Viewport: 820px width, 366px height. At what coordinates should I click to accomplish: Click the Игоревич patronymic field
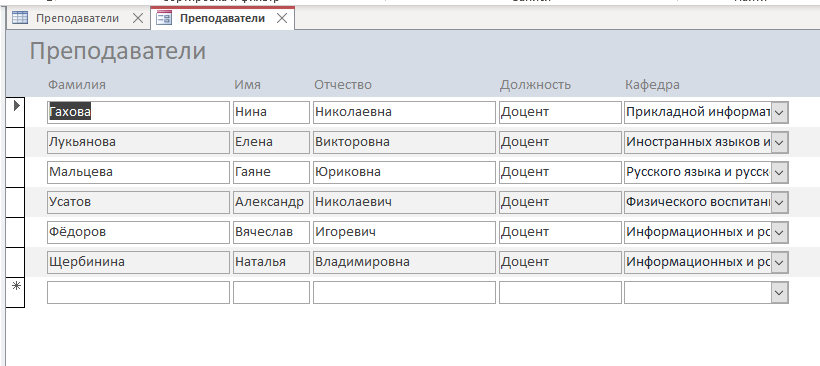tap(404, 233)
